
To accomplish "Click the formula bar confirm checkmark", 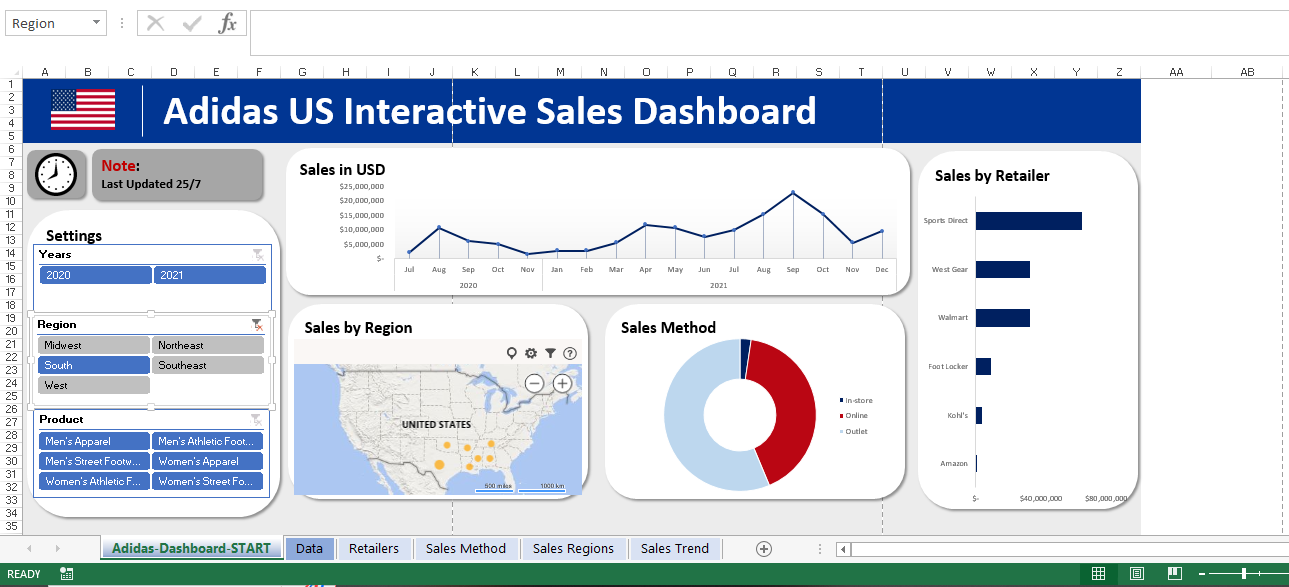I will click(192, 23).
